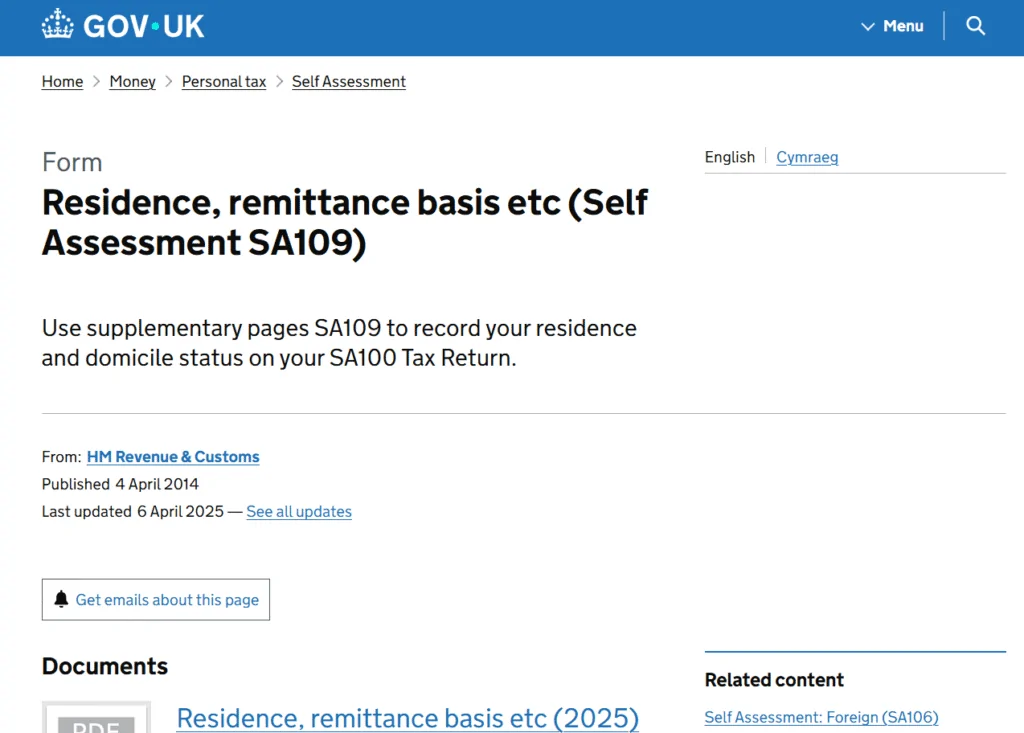Image resolution: width=1024 pixels, height=733 pixels.
Task: Open the HM Revenue & Customs link
Action: pos(173,457)
